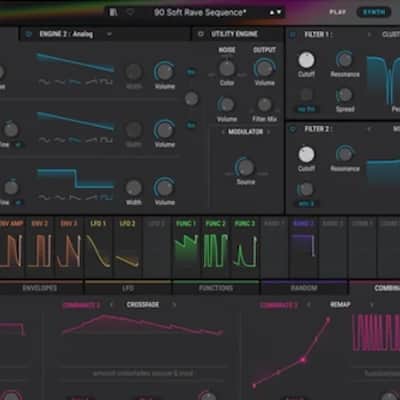Click the top point of Remap curve
Screen dimensions: 400x400
[x=328, y=320]
